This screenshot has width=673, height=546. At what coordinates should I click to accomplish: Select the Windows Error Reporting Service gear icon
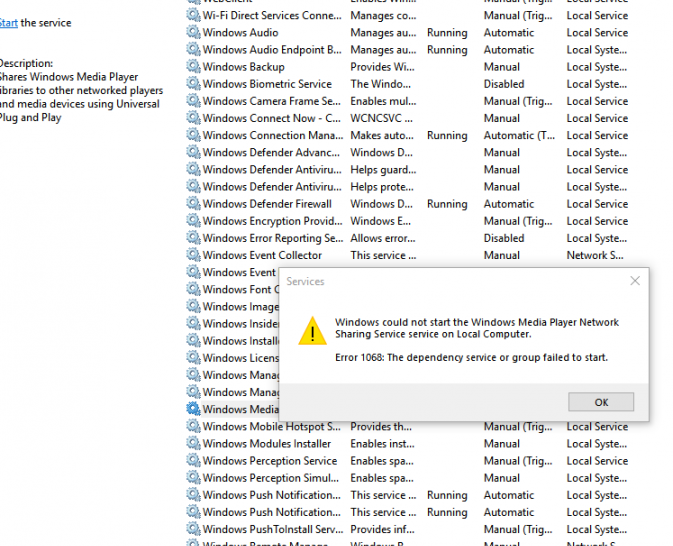[x=193, y=238]
